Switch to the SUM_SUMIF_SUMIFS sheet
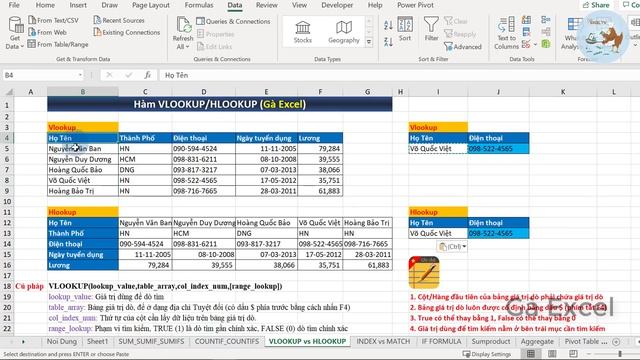 (x=151, y=342)
